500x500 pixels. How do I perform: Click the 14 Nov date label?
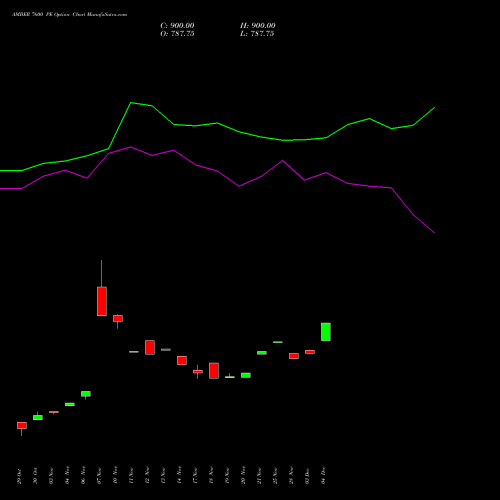point(179,475)
